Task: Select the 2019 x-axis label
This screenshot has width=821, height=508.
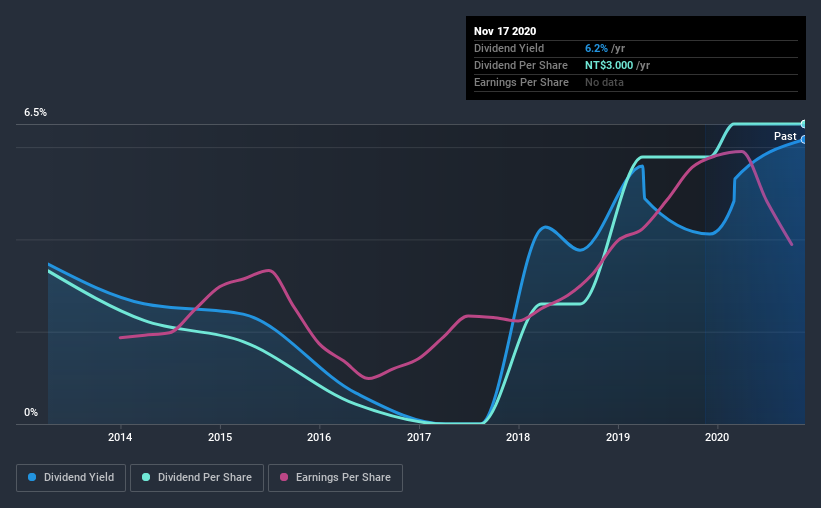Action: (618, 437)
